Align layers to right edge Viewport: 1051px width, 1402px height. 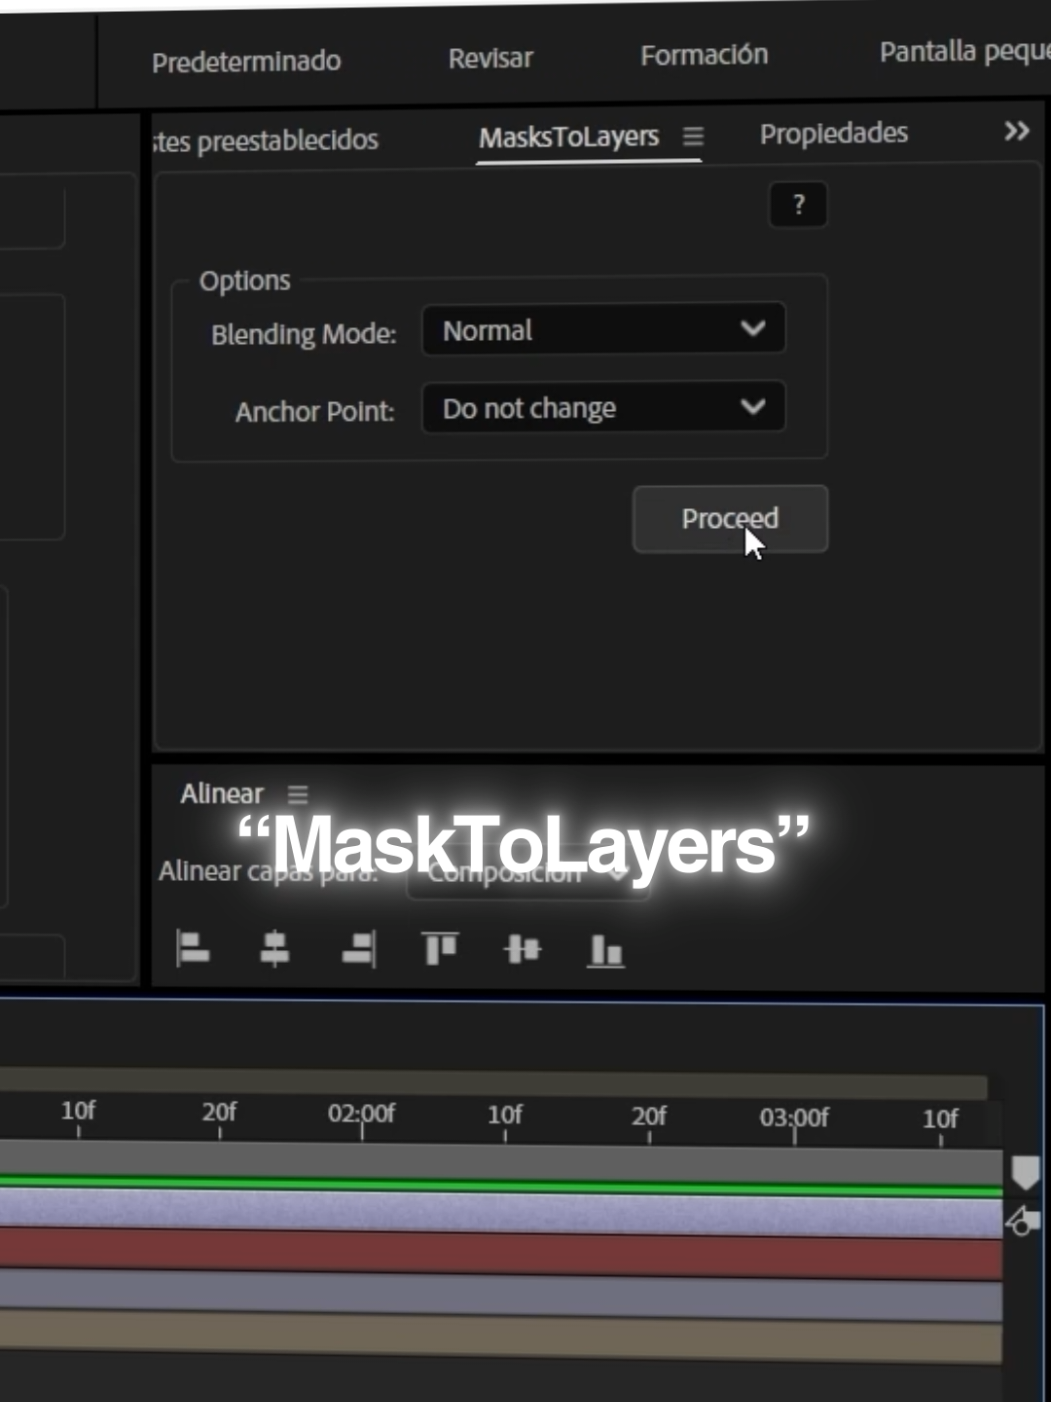[x=358, y=949]
